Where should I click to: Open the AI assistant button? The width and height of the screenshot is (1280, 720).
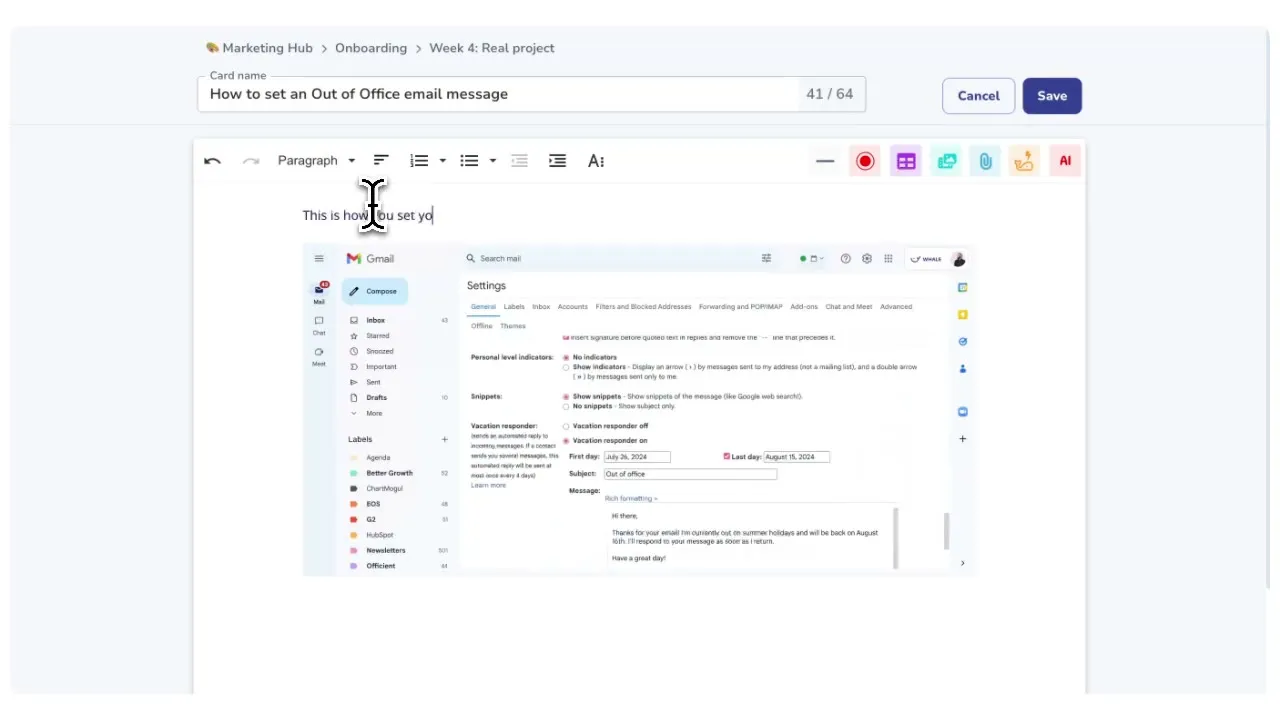point(1065,161)
